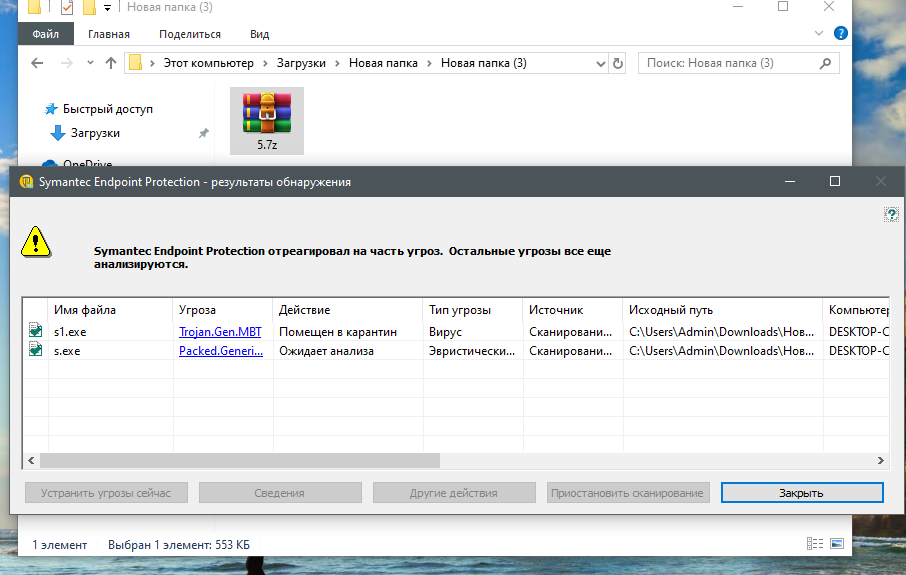Click Symantec shield icon in dialog title bar
This screenshot has height=575, width=906.
[x=26, y=181]
